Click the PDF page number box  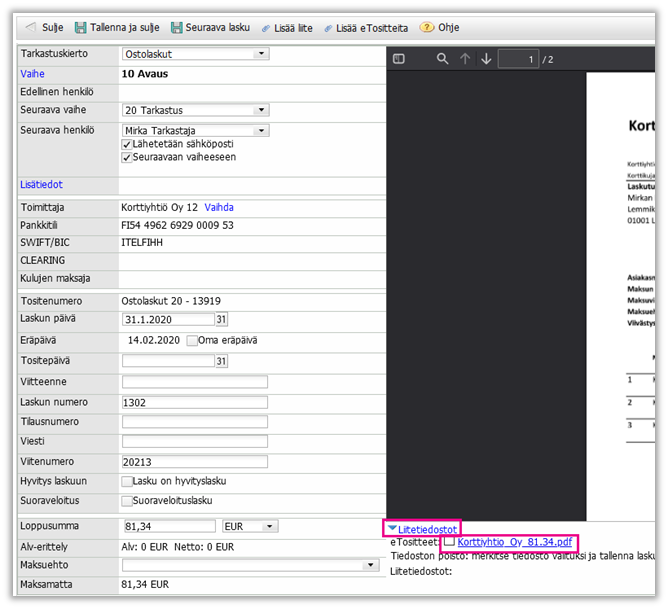click(x=518, y=59)
